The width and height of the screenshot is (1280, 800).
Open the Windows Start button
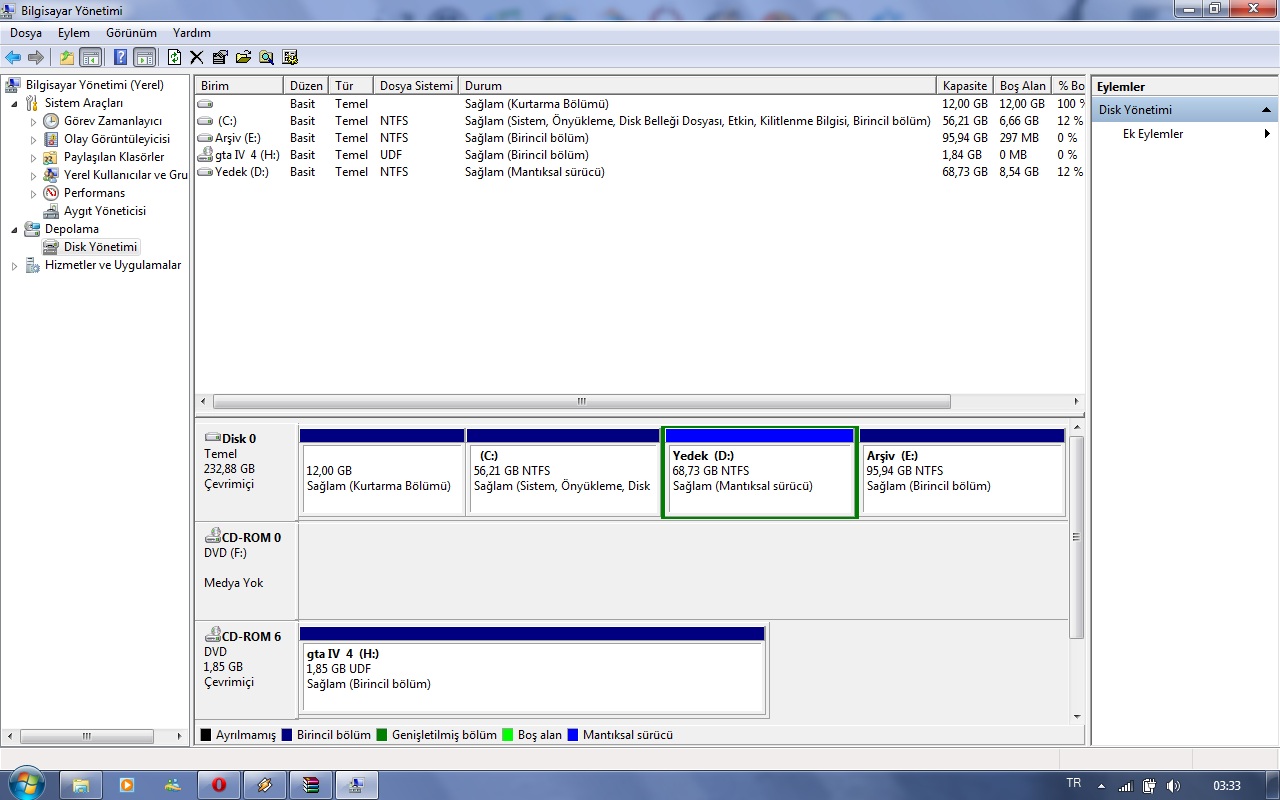click(x=26, y=783)
